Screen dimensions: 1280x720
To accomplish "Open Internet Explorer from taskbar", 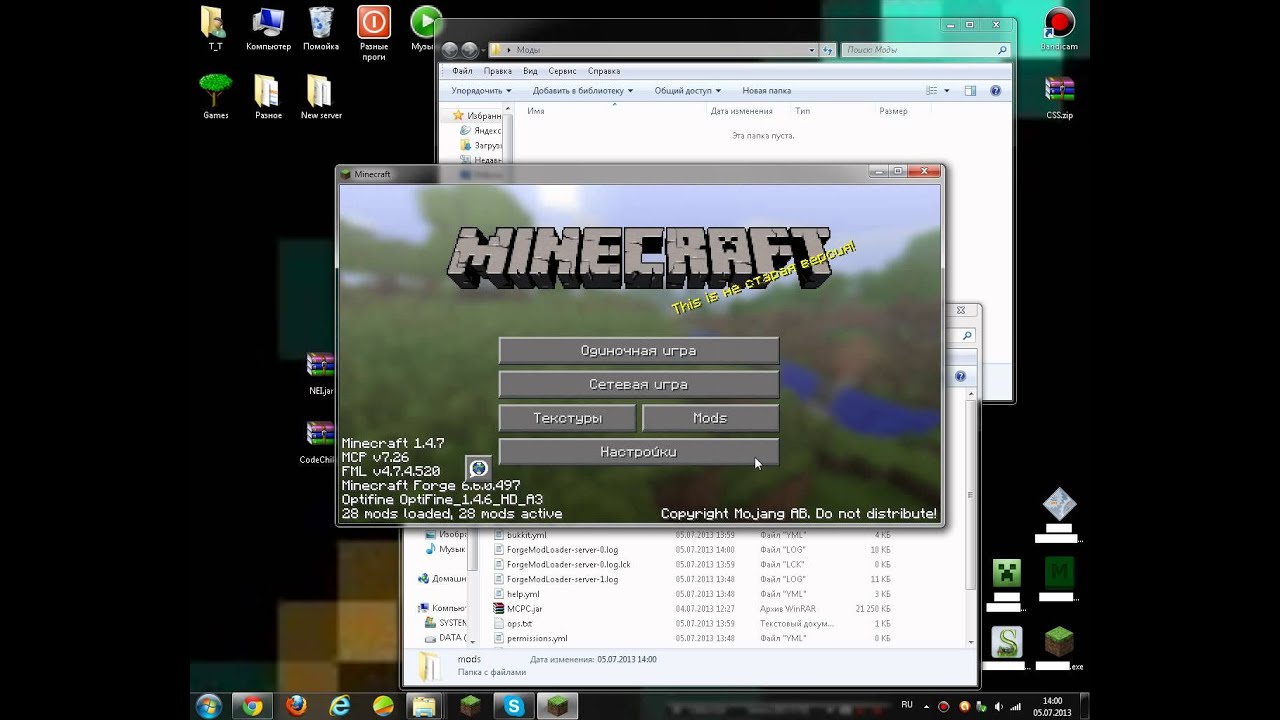I will 340,706.
